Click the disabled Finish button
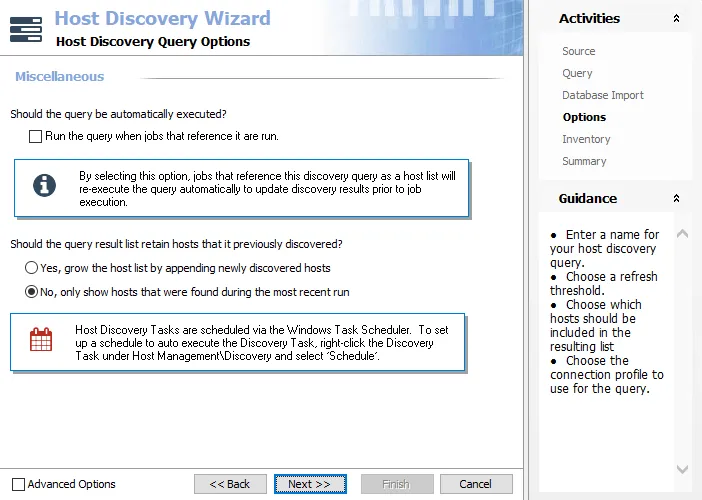The width and height of the screenshot is (702, 500). pos(397,484)
